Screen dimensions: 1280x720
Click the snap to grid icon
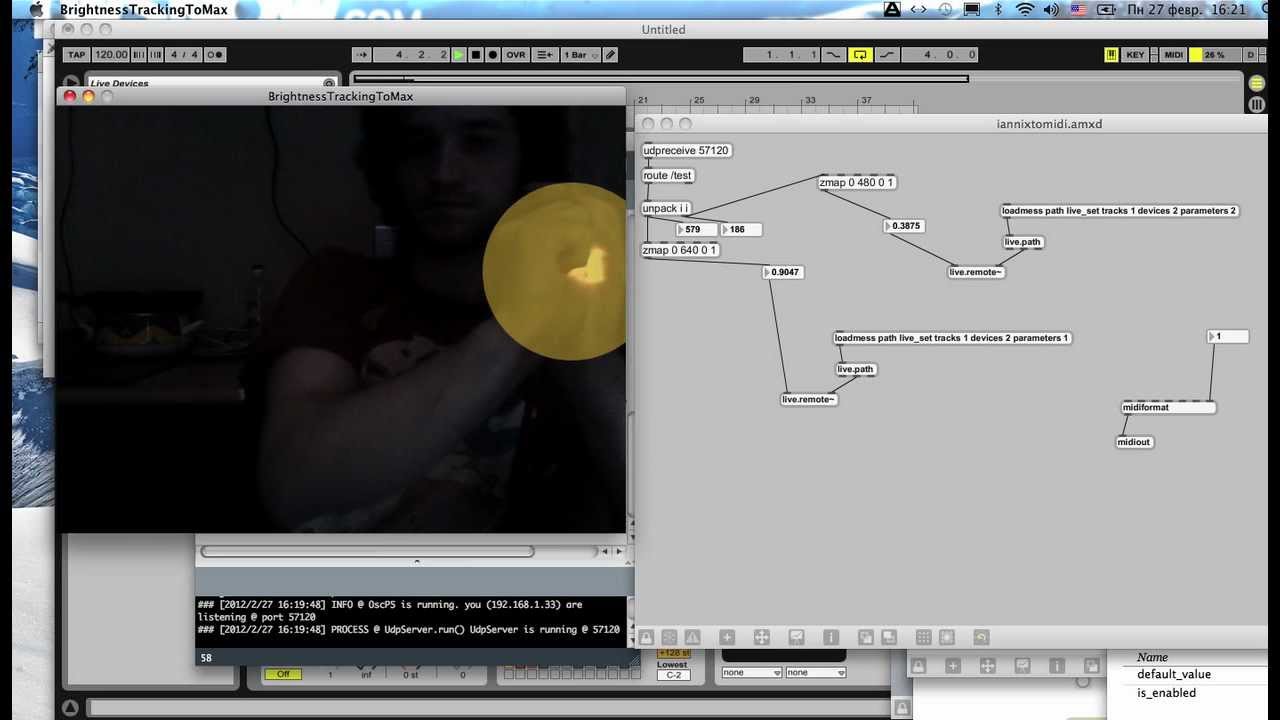click(946, 637)
